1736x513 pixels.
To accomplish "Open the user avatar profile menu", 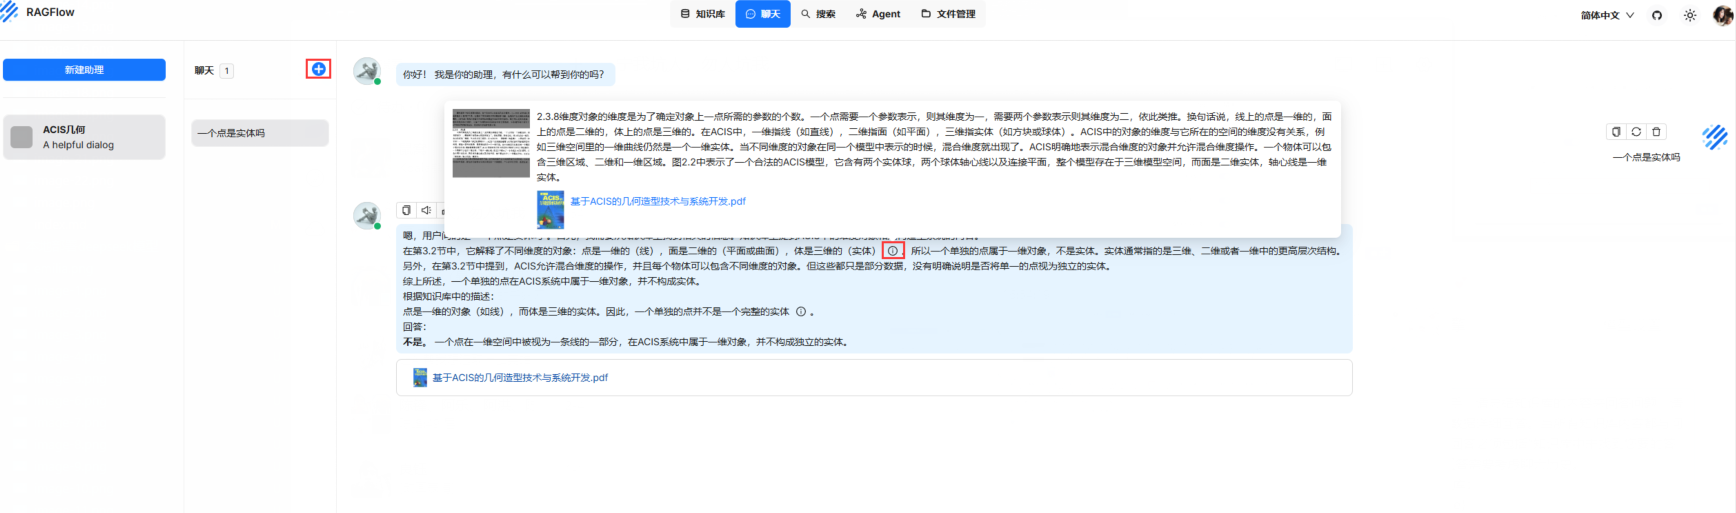I will click(x=1723, y=15).
